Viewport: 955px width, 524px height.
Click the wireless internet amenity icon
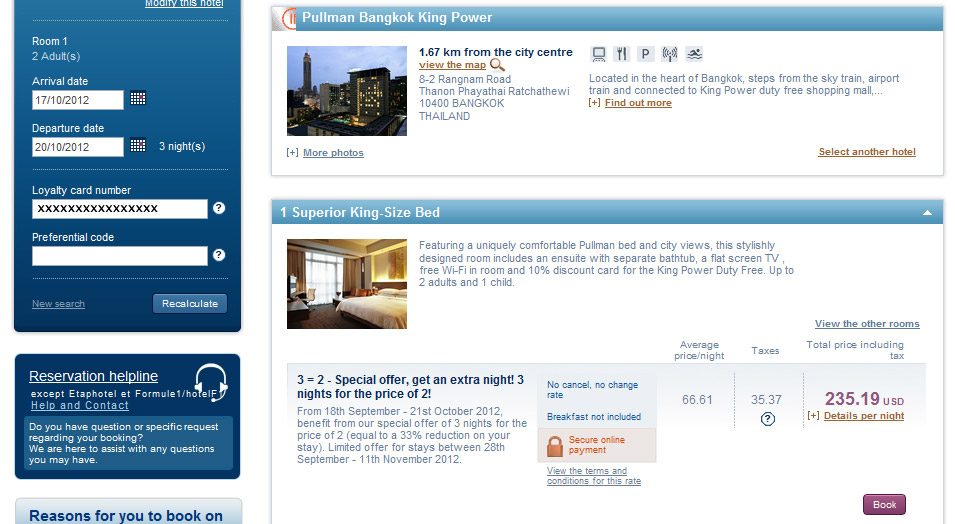tap(669, 54)
